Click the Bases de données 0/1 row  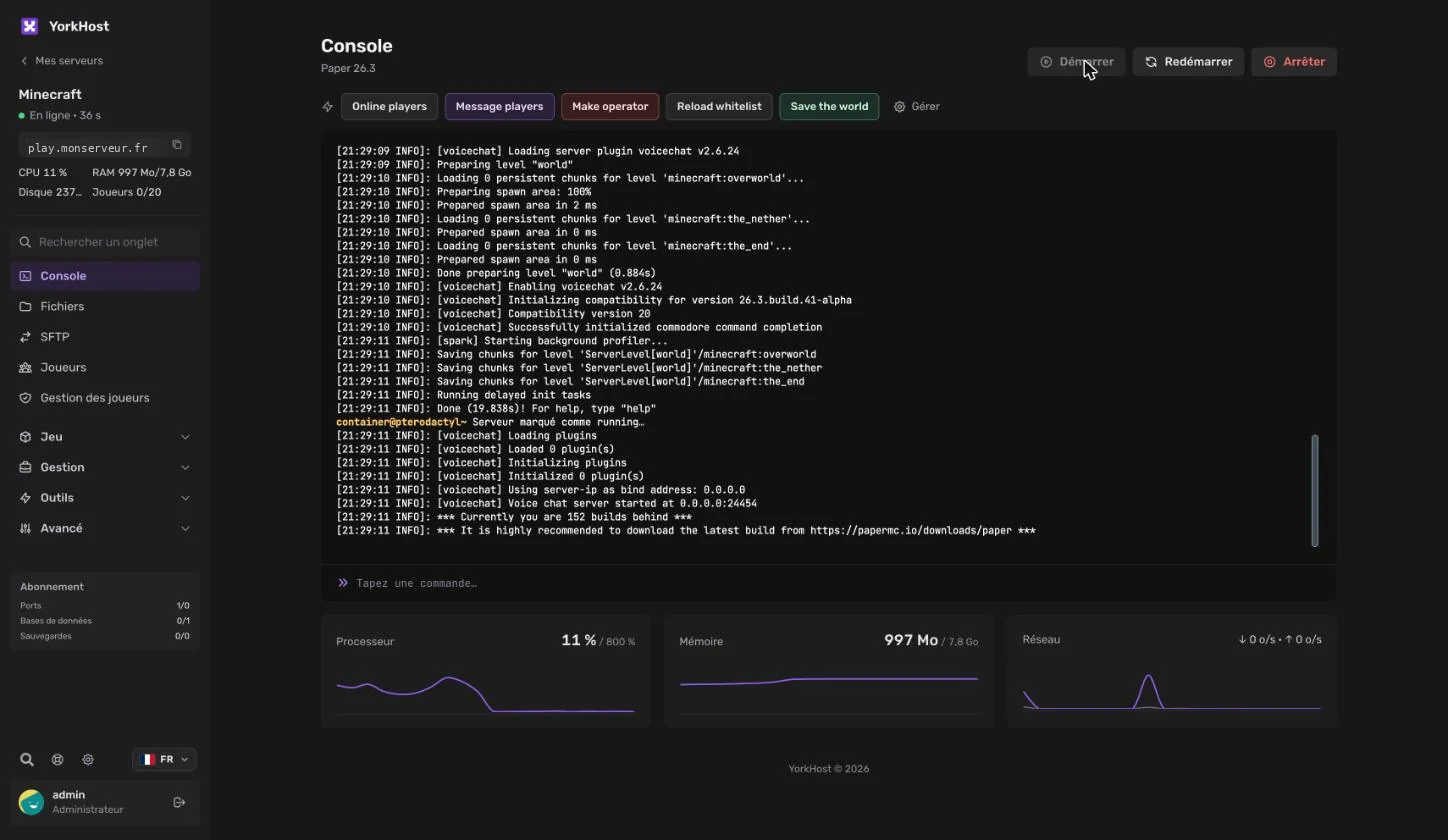click(105, 621)
